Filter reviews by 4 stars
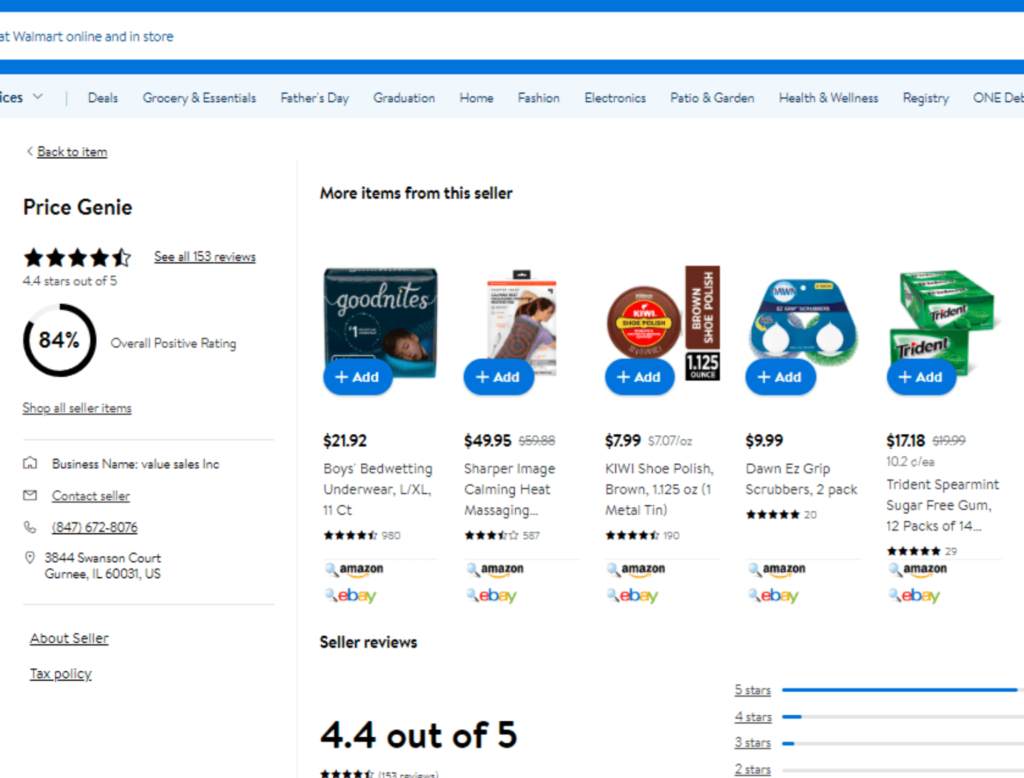Viewport: 1024px width, 778px height. pos(753,717)
